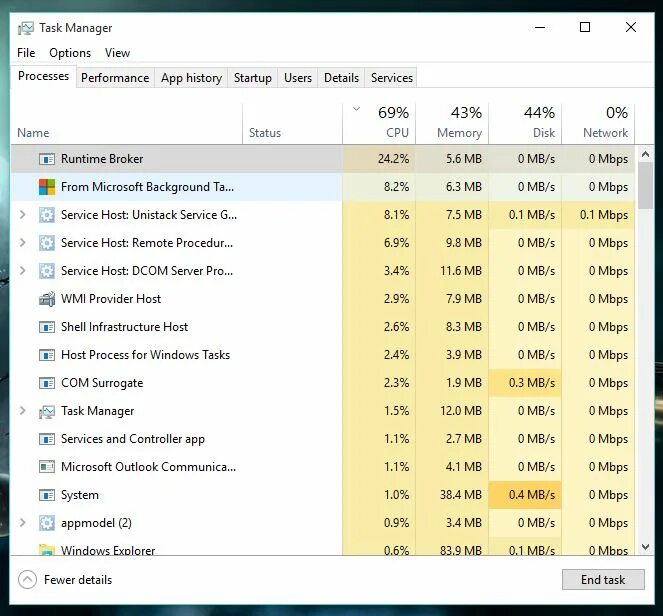The height and width of the screenshot is (616, 663).
Task: Sort by the Name column header
Action: pos(126,123)
